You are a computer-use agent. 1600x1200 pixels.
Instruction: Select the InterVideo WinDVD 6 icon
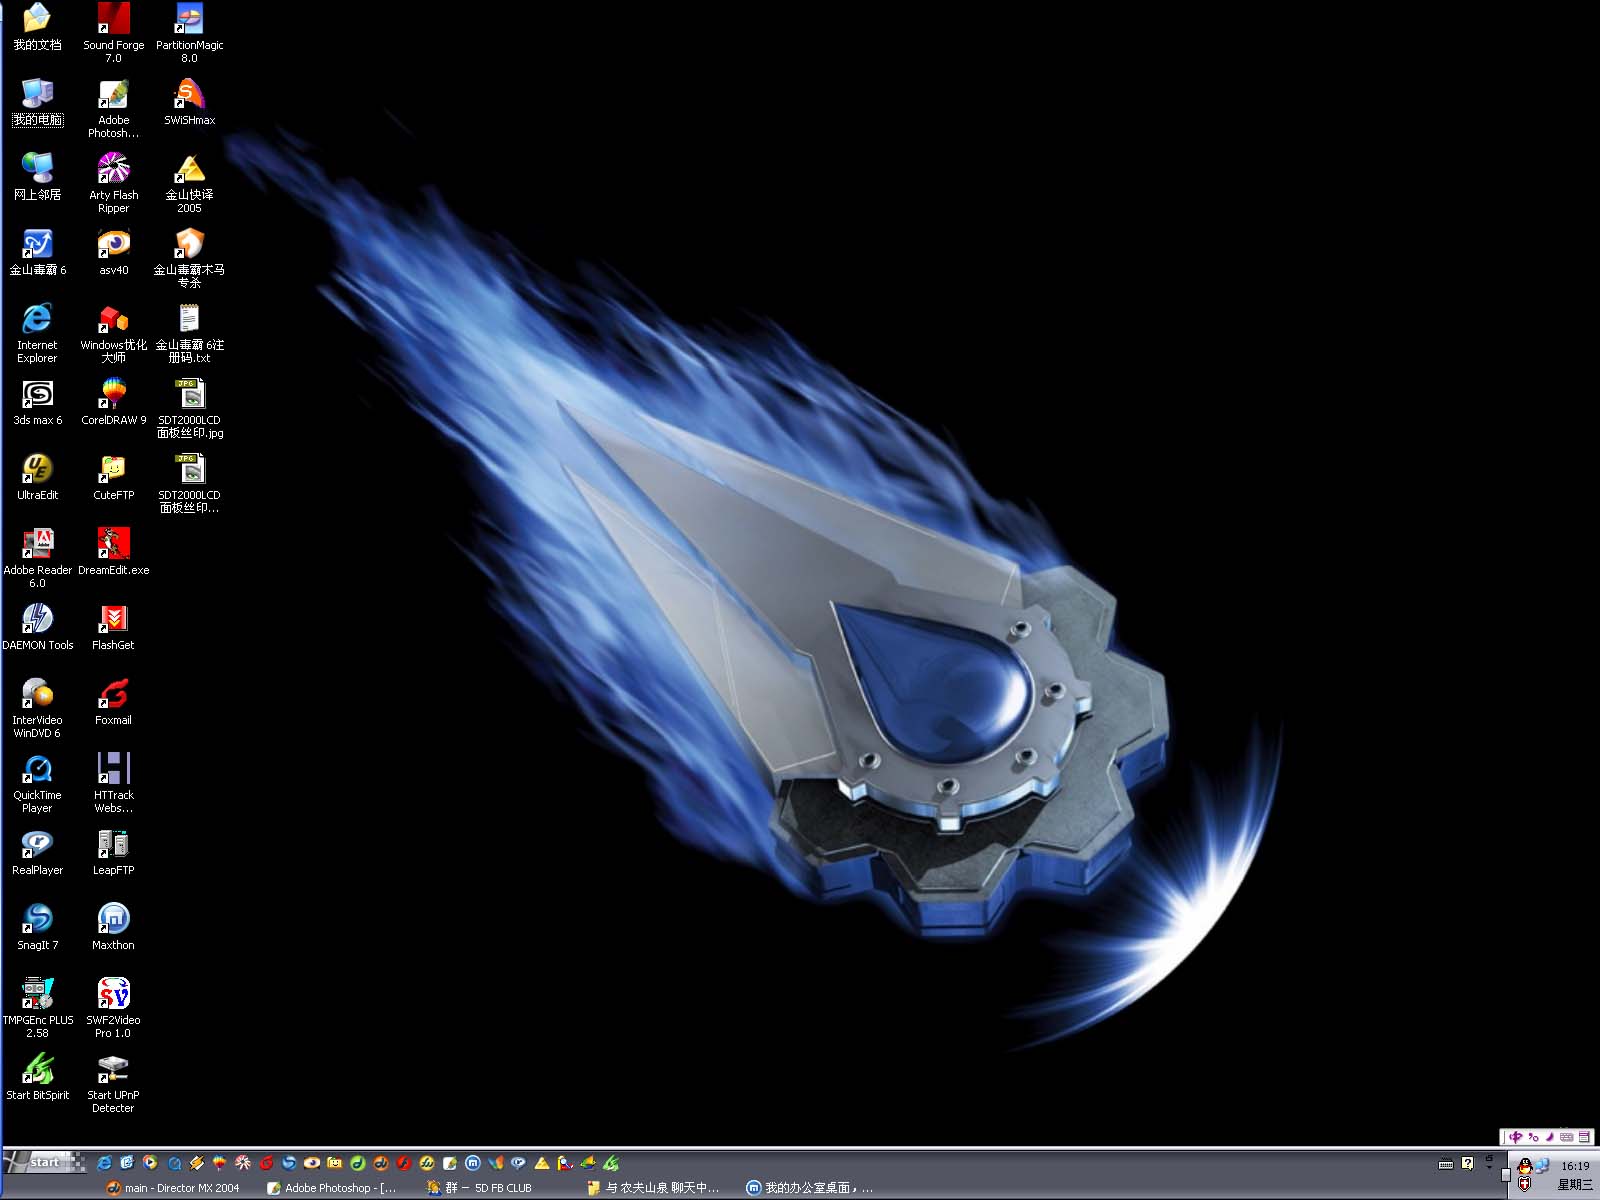pos(37,708)
